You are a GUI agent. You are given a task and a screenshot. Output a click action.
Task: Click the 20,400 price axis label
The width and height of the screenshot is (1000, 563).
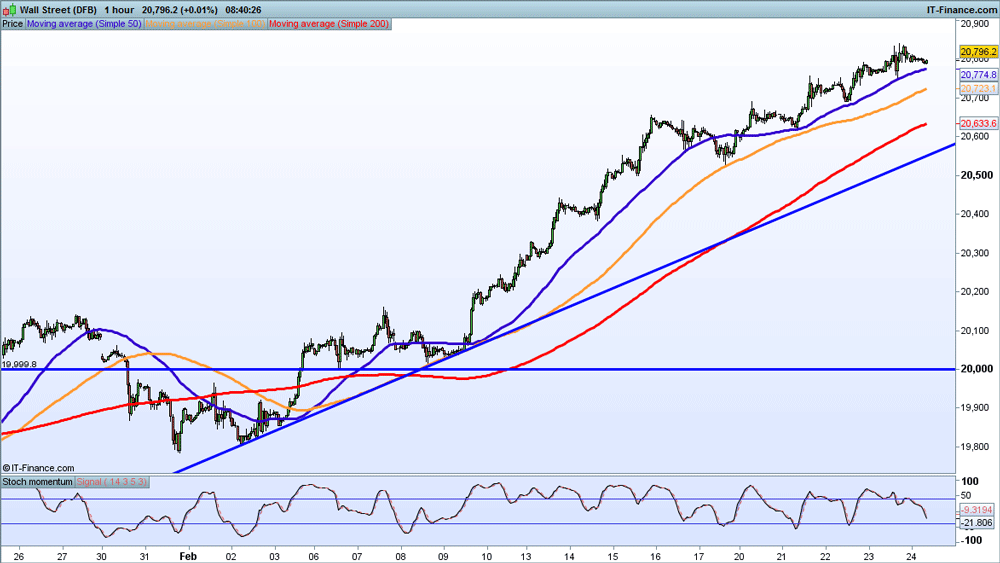pos(975,214)
